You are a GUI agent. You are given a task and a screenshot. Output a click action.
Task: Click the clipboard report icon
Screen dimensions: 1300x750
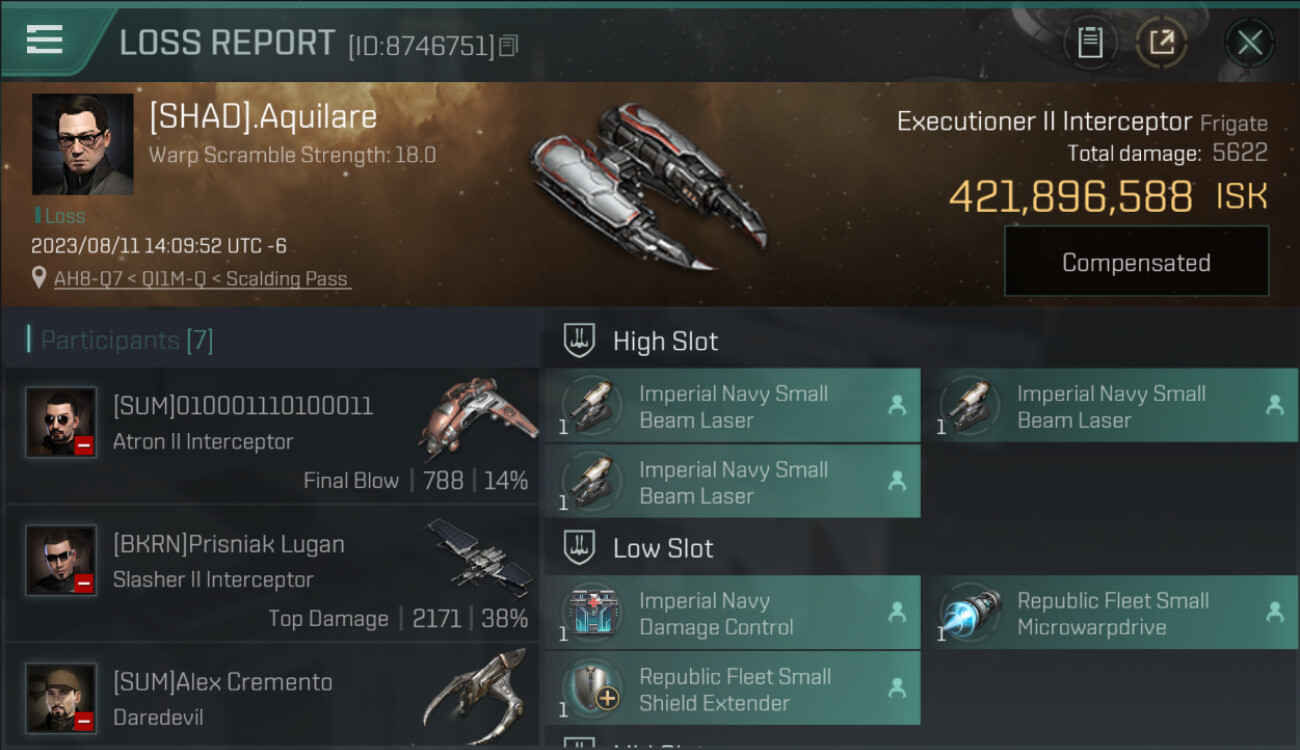pos(1090,42)
